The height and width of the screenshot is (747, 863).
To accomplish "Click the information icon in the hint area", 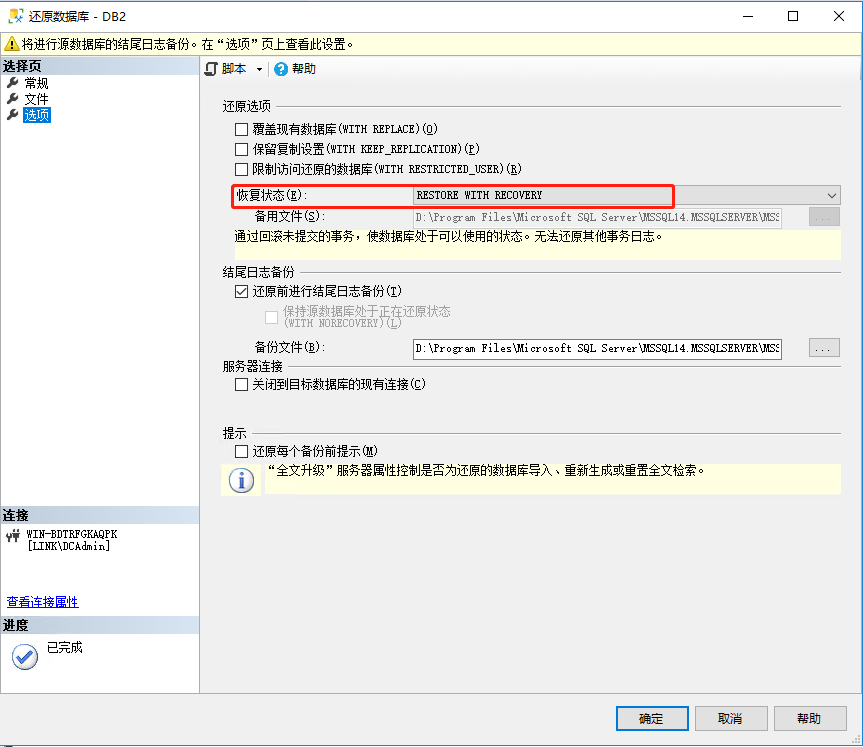I will (x=241, y=480).
